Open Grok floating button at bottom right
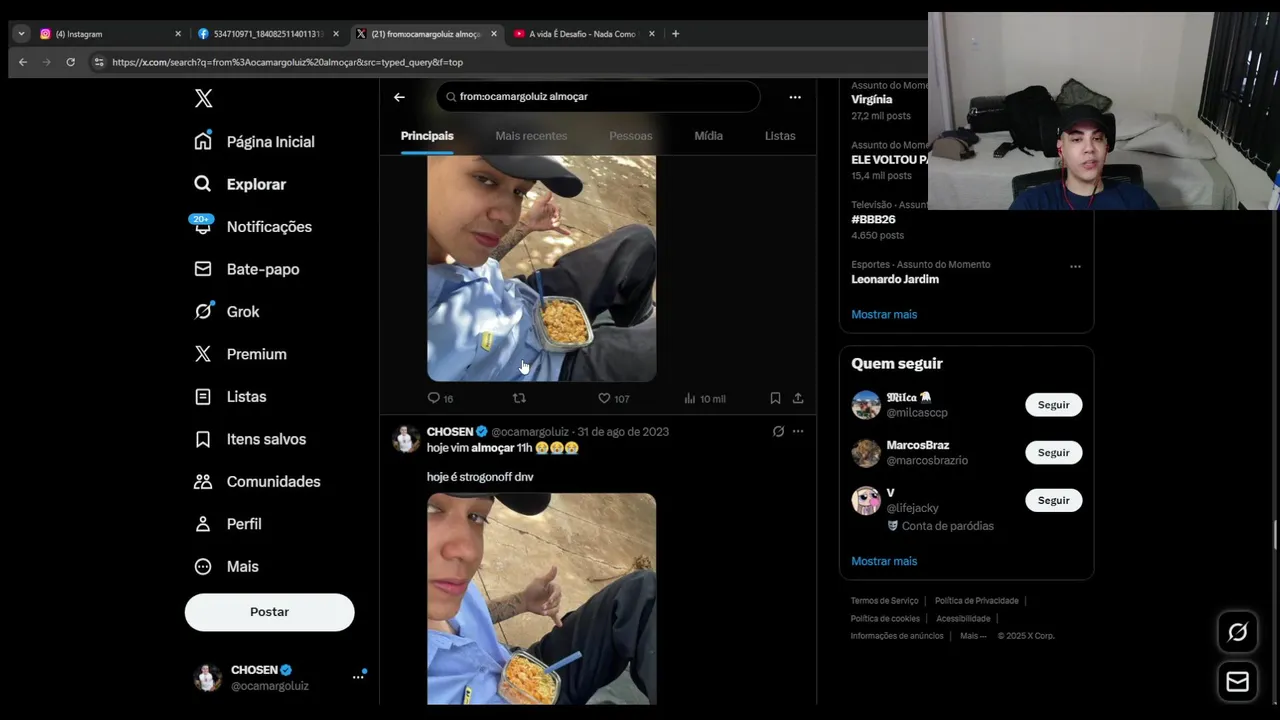 (x=1237, y=632)
